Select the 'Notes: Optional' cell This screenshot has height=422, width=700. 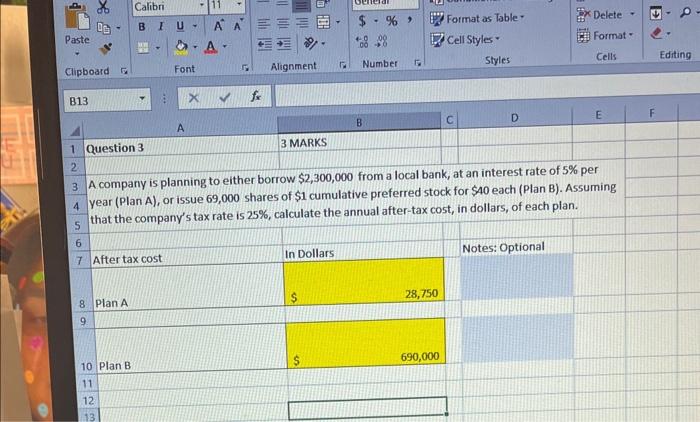pos(516,247)
